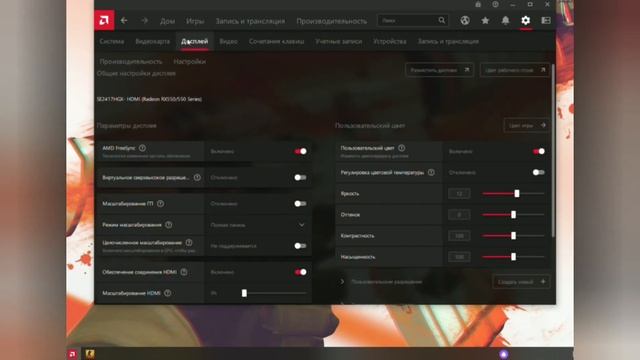
Task: Show help for Целочисленное масштабирование
Action: pyautogui.click(x=189, y=242)
